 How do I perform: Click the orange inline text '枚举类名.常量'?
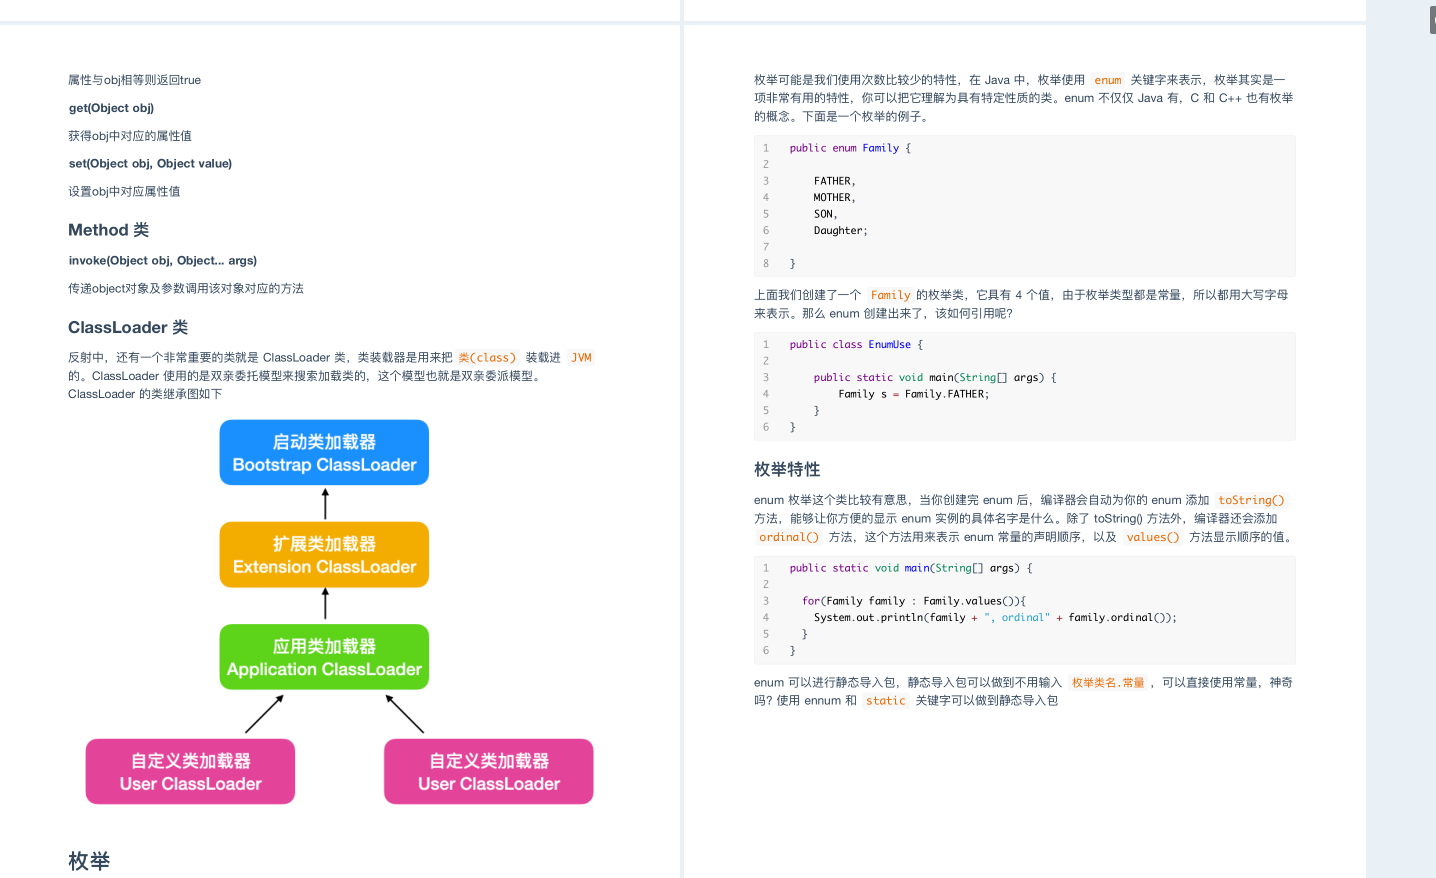(x=1108, y=683)
